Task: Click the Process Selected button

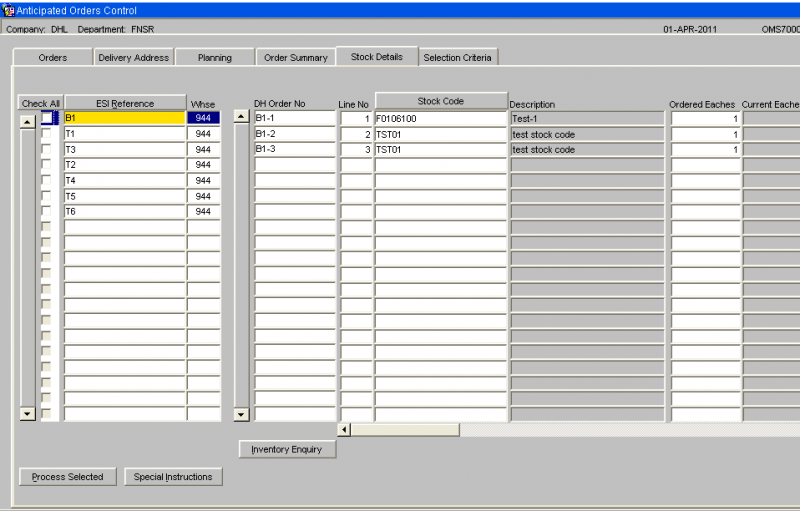Action: coord(67,476)
